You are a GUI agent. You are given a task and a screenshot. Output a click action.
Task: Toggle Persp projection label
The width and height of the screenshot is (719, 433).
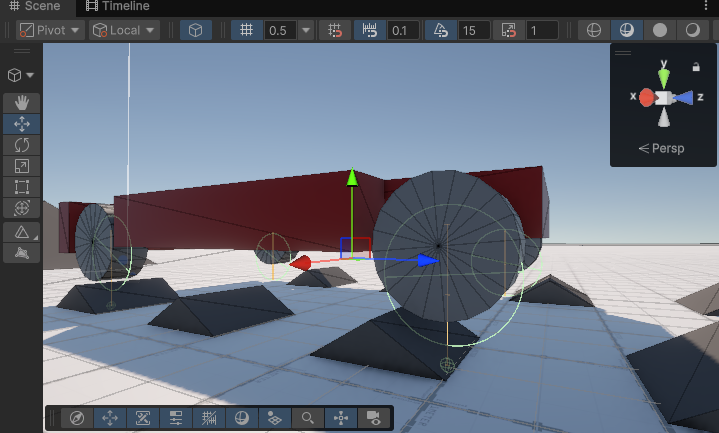(661, 148)
